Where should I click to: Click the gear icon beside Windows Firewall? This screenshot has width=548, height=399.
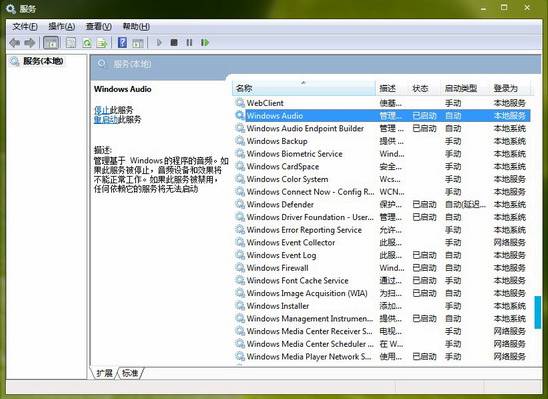[240, 268]
